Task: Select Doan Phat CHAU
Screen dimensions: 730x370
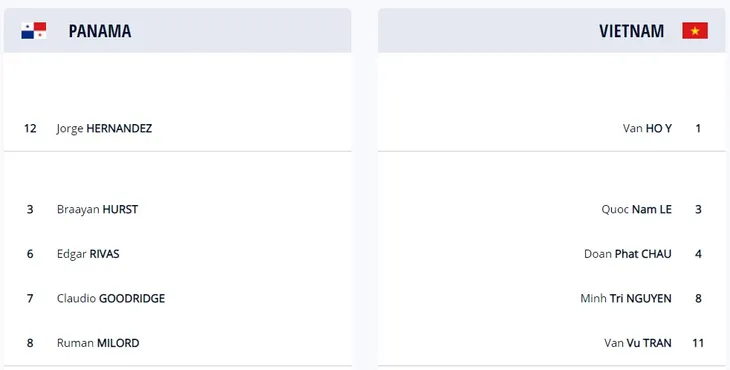Action: tap(628, 254)
